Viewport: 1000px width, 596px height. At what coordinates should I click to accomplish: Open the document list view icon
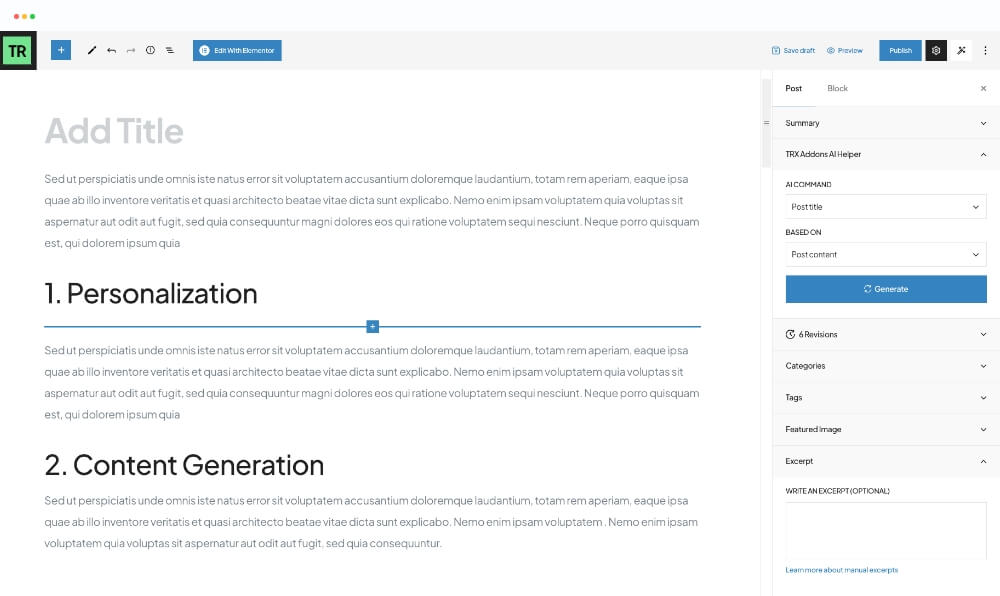tap(170, 50)
